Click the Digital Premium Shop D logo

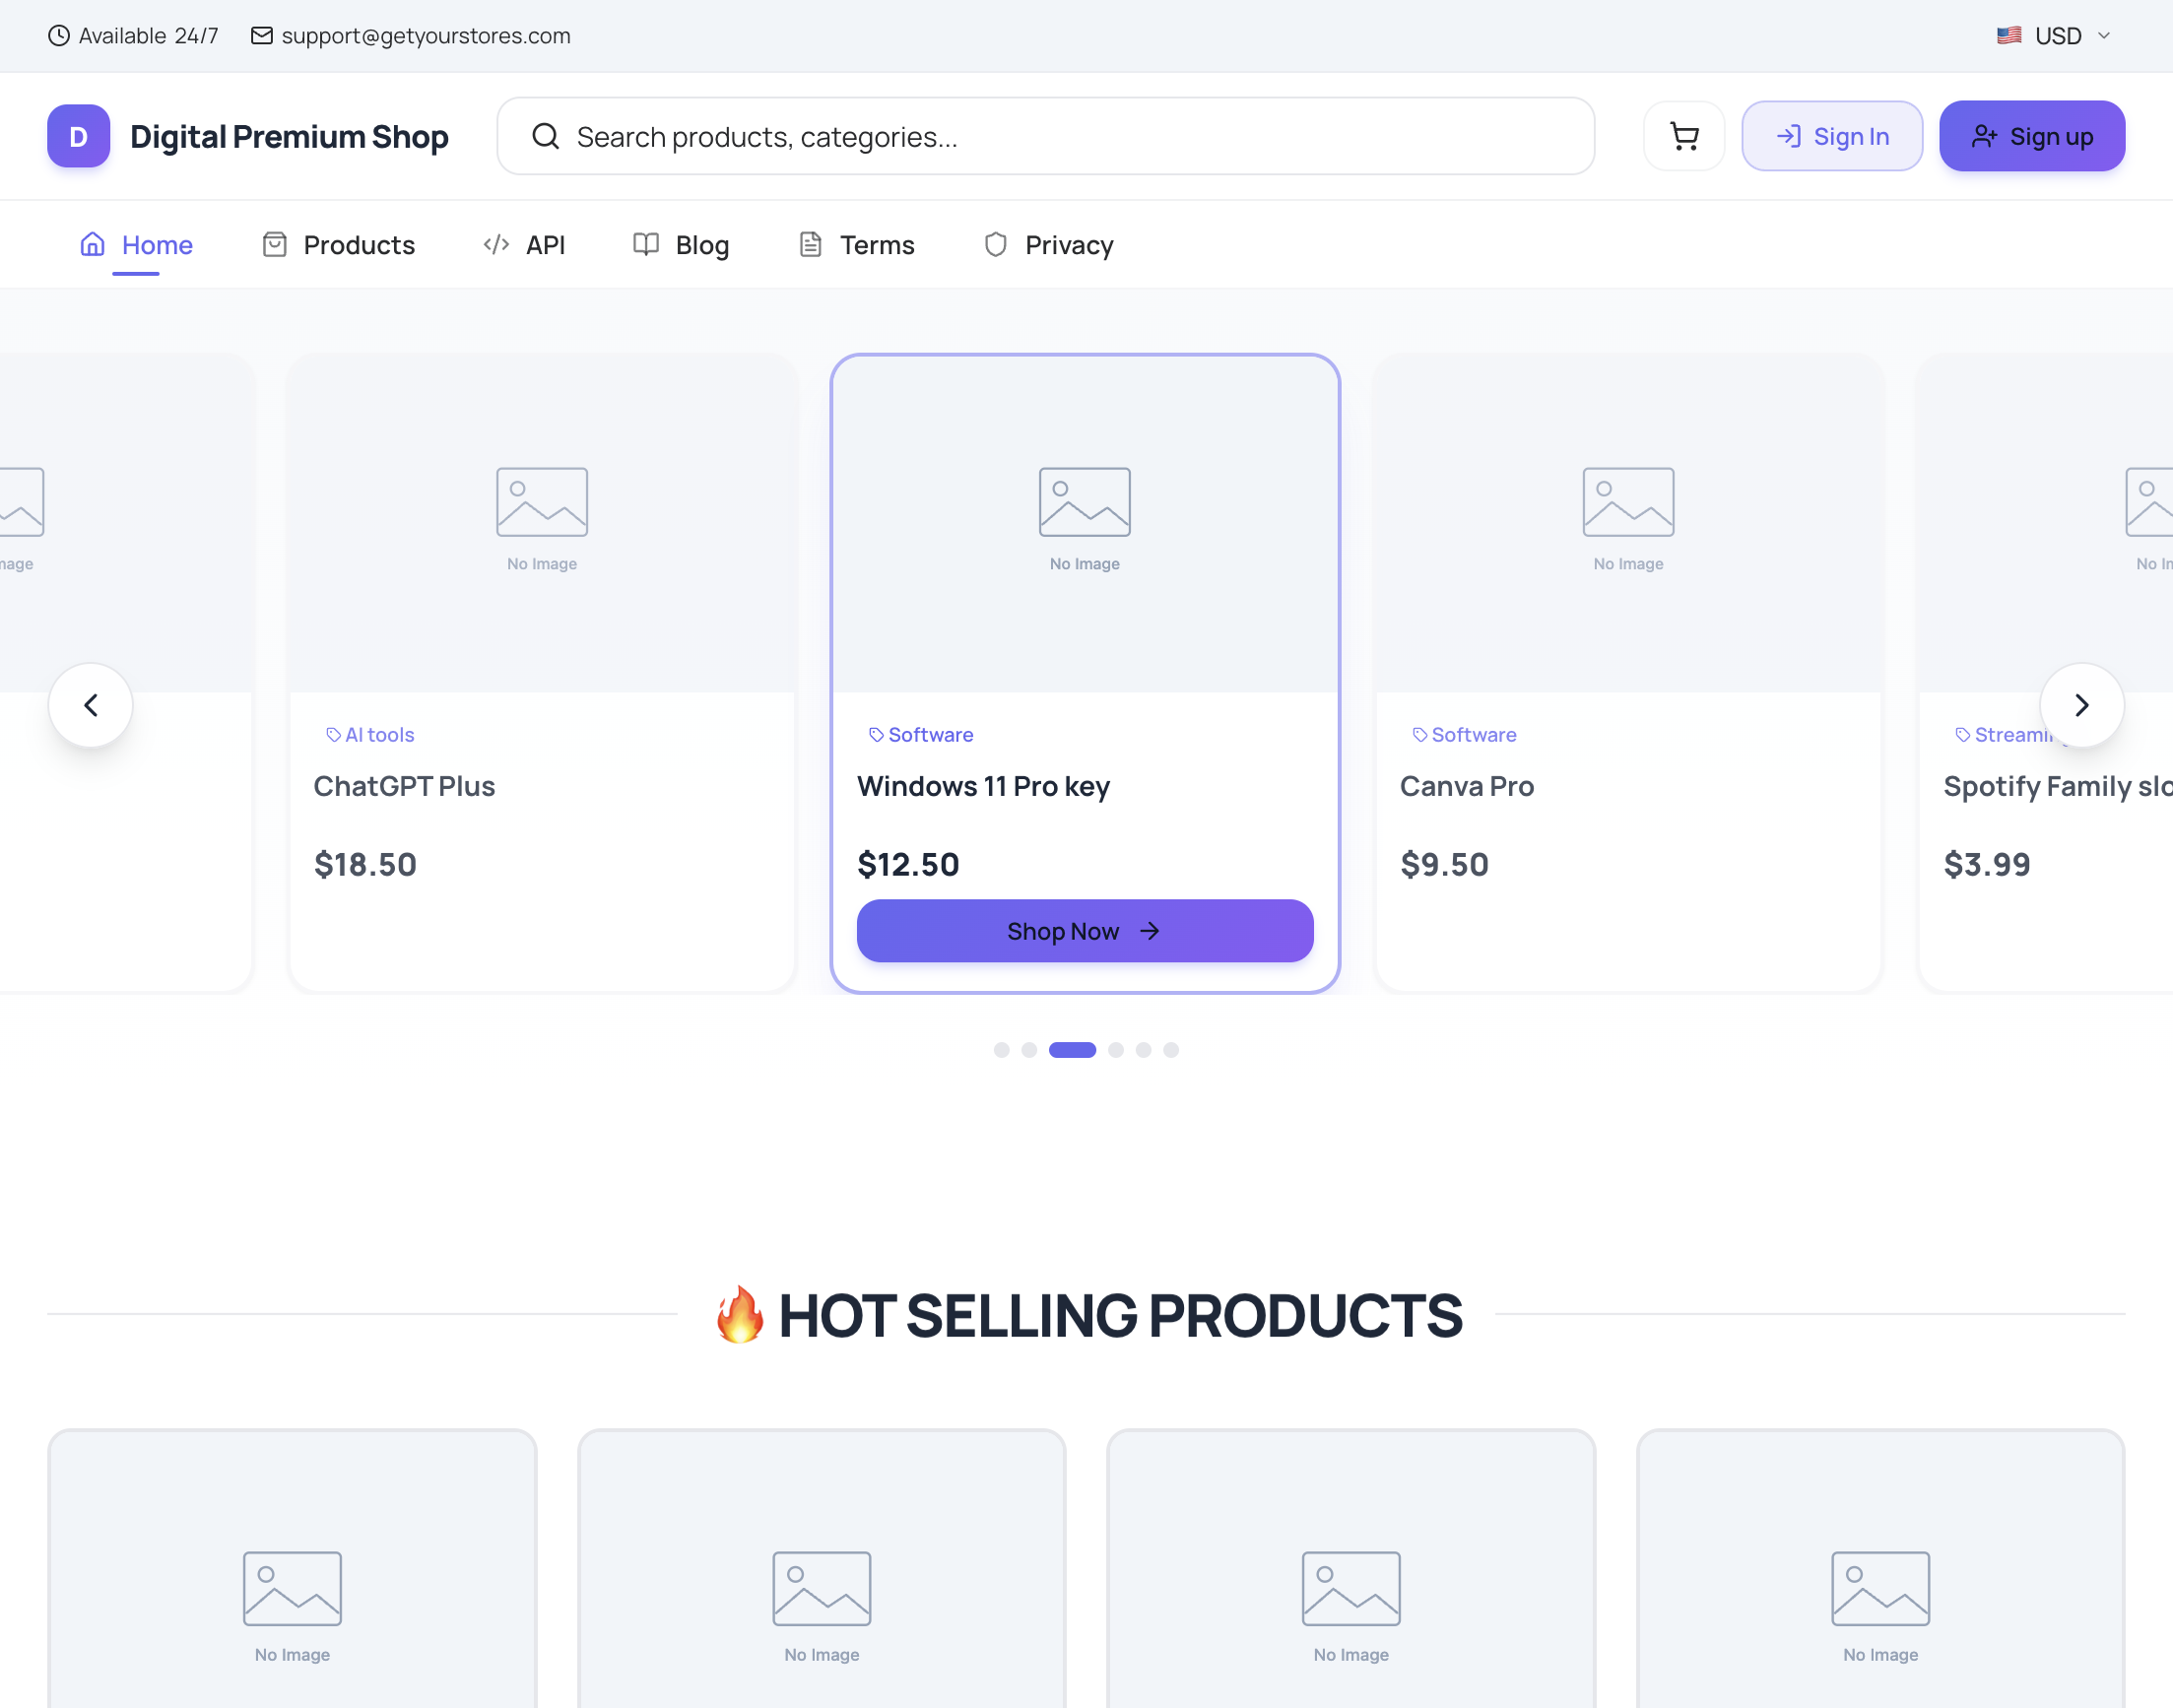[x=78, y=136]
